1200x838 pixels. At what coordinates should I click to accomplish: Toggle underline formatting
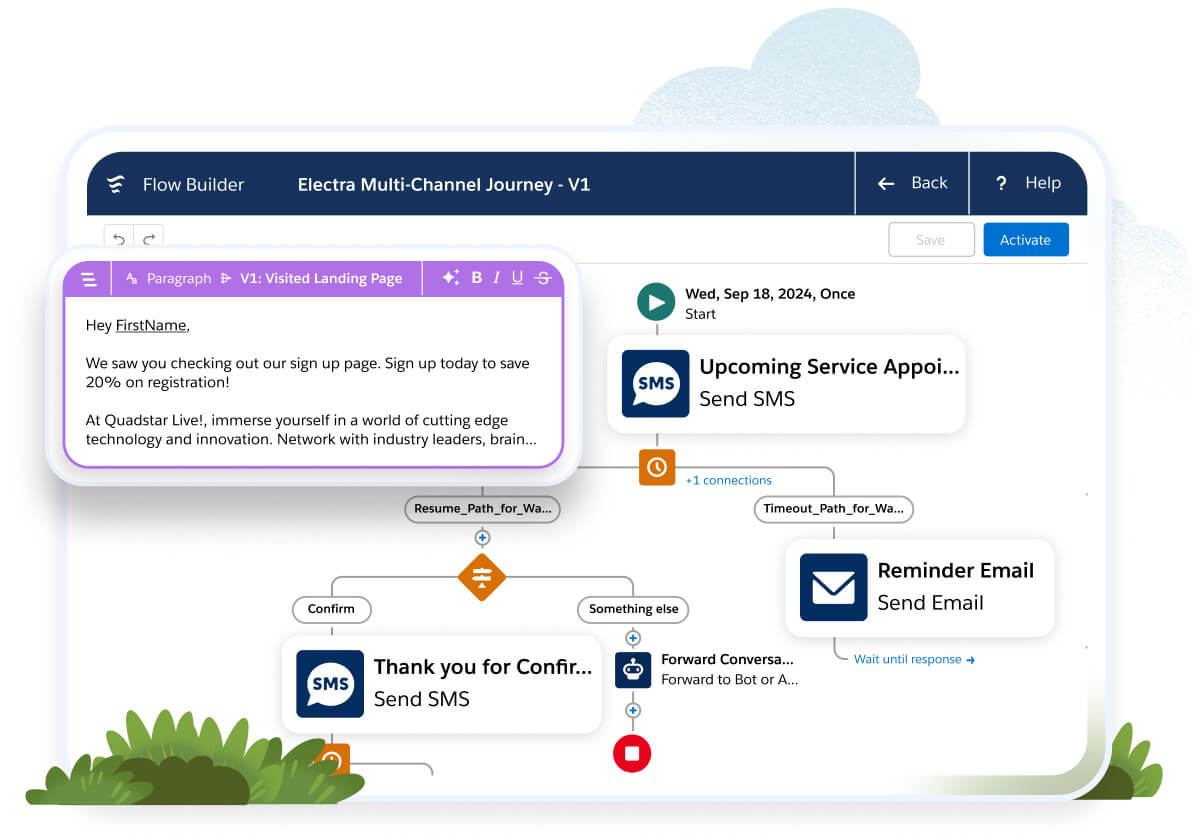click(x=517, y=278)
